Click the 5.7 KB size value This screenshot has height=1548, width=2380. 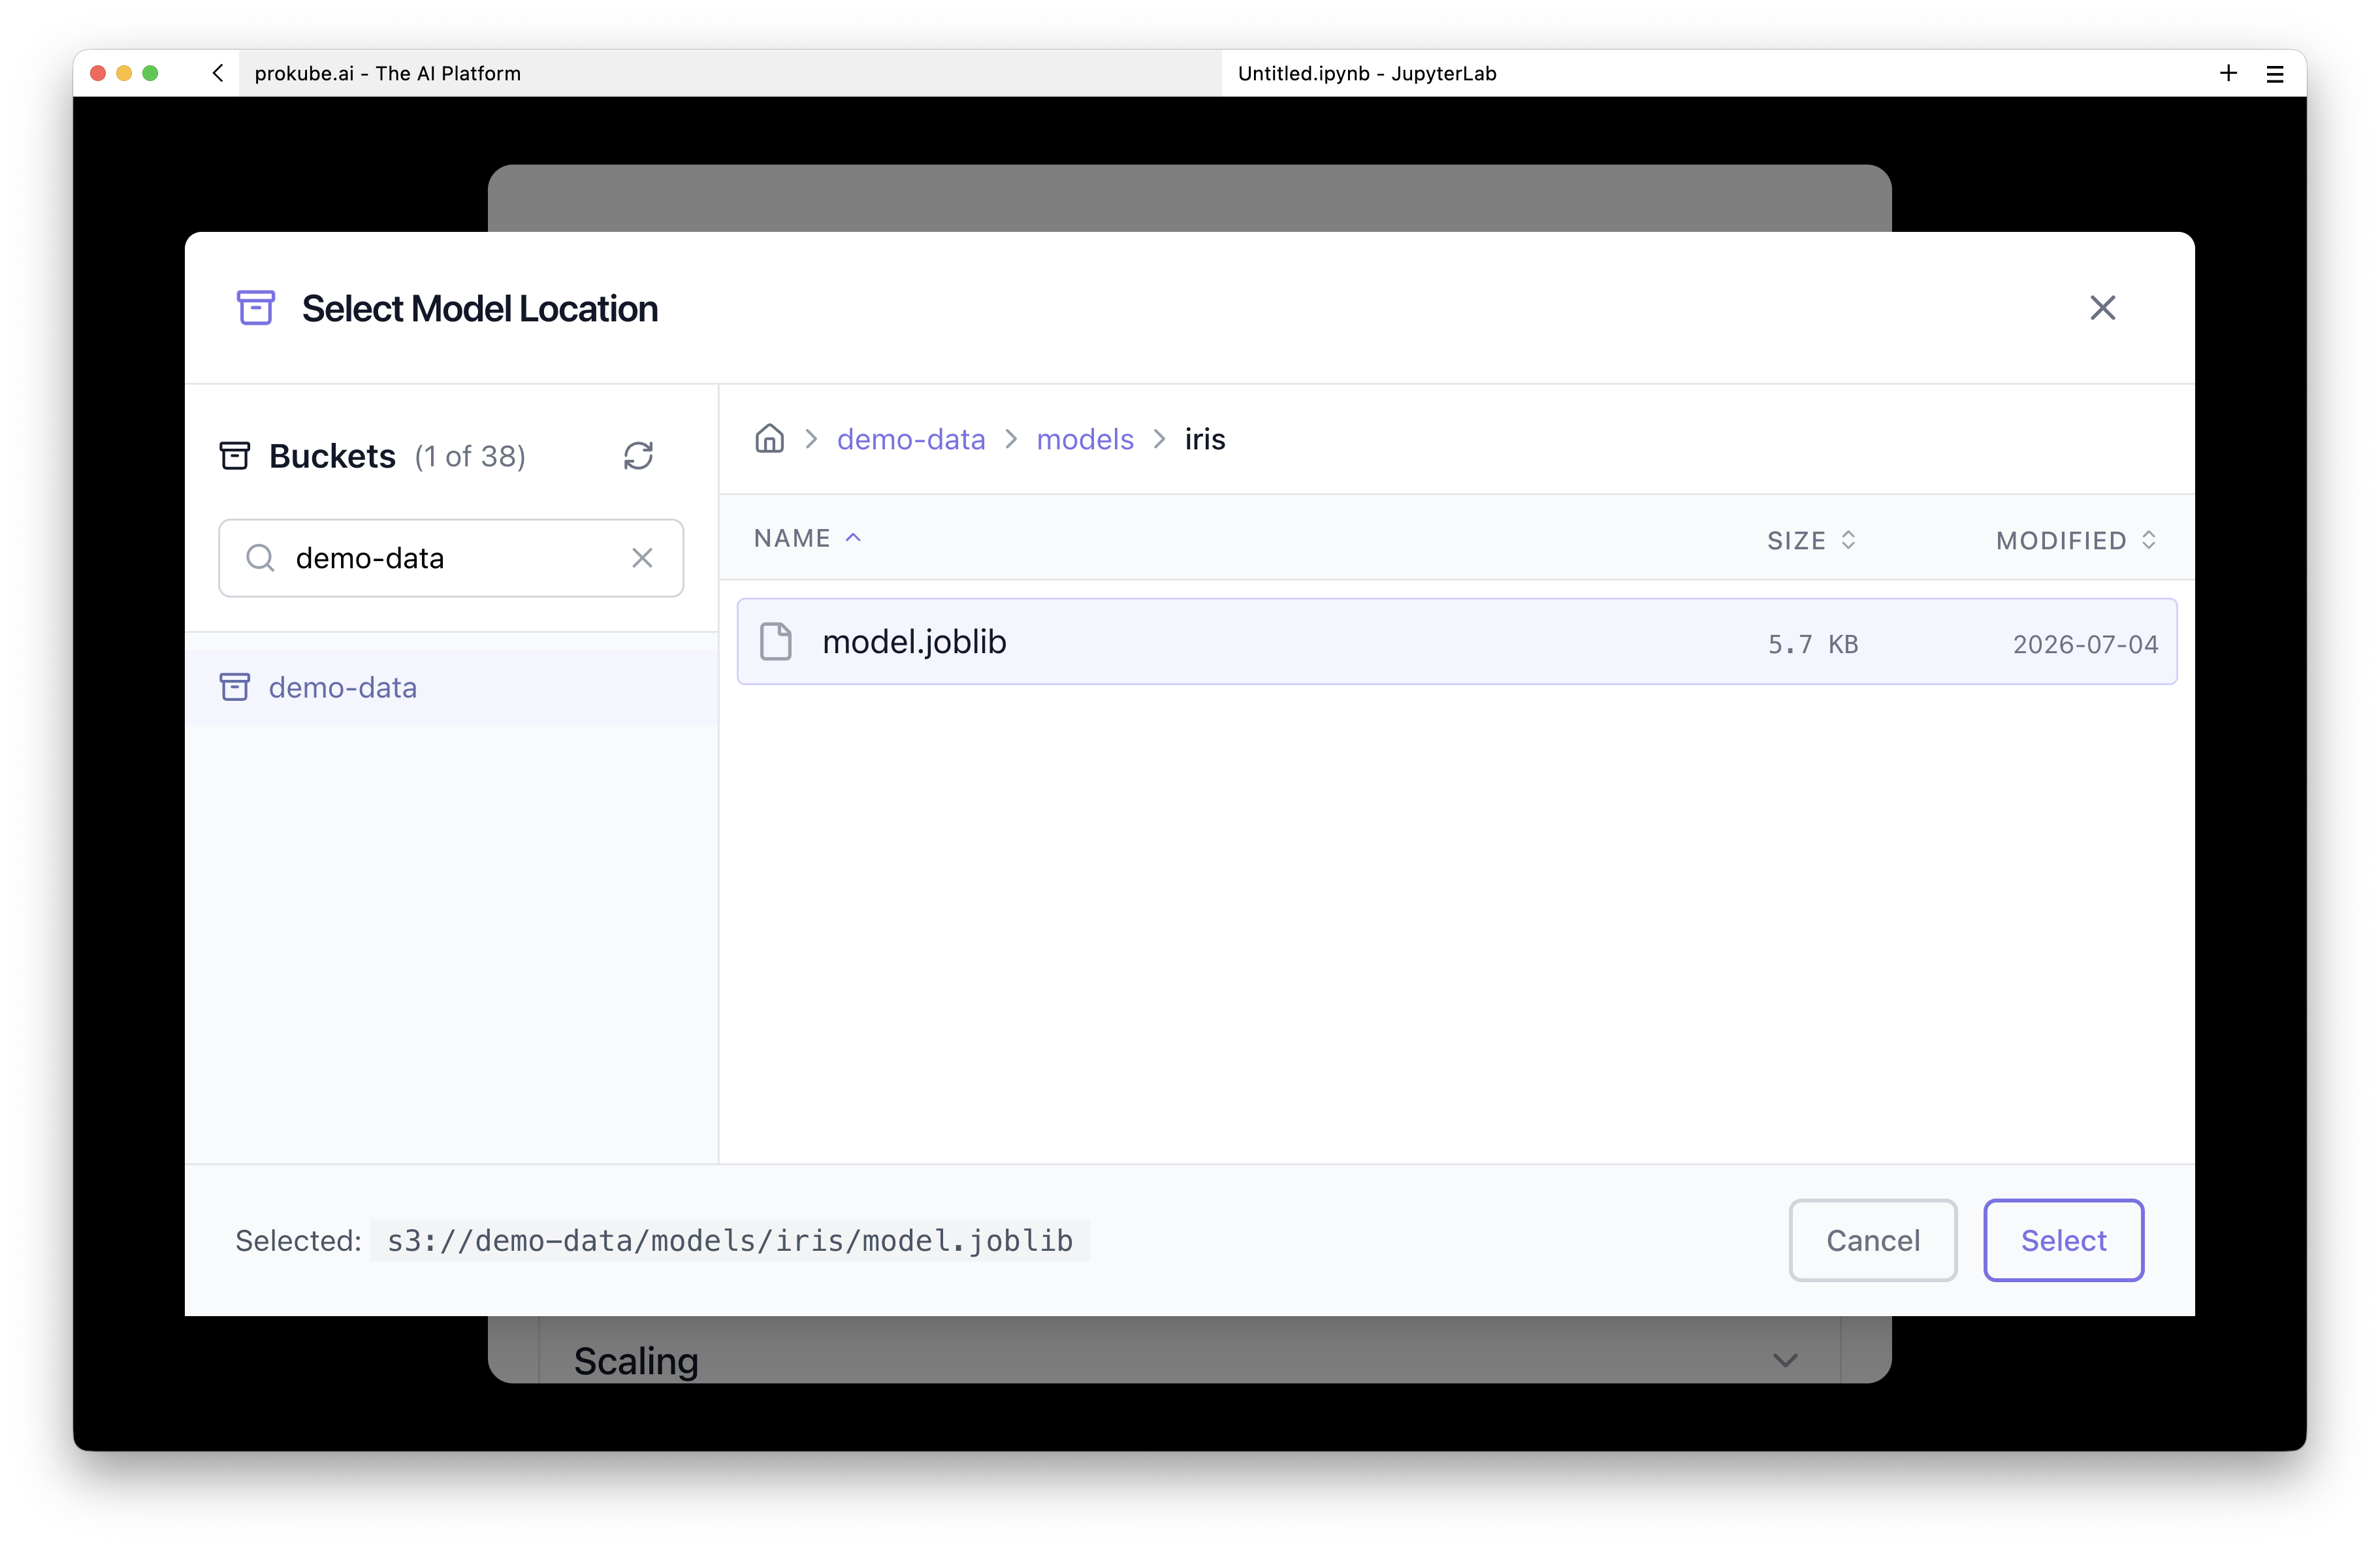pos(1812,644)
